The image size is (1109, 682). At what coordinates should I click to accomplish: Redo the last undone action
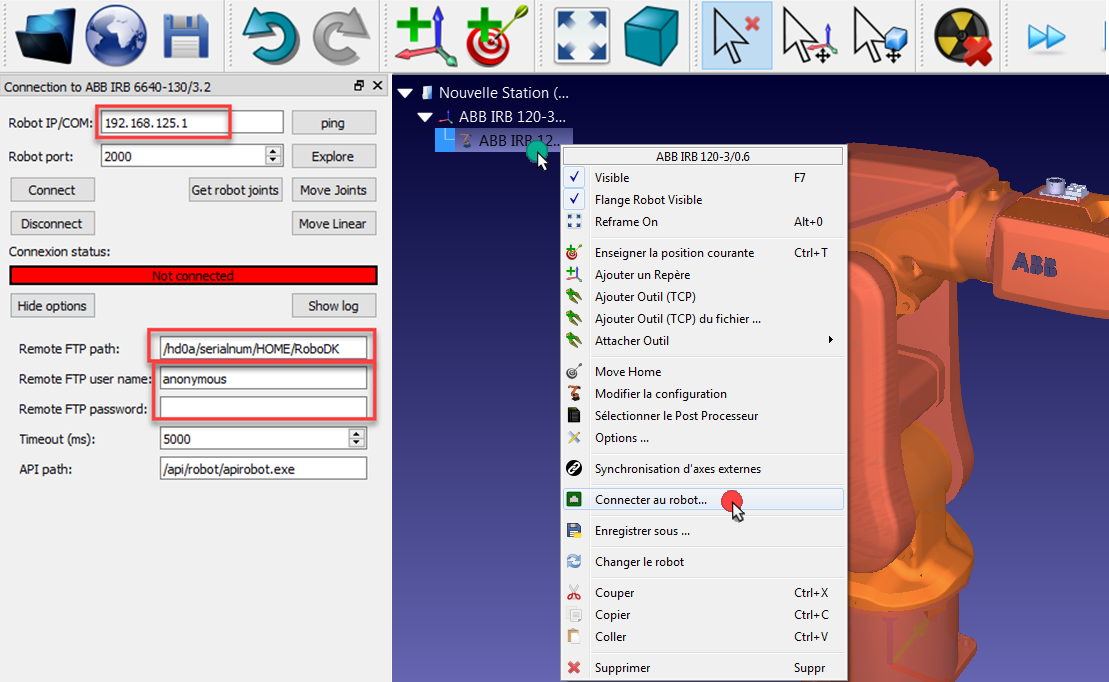point(341,36)
